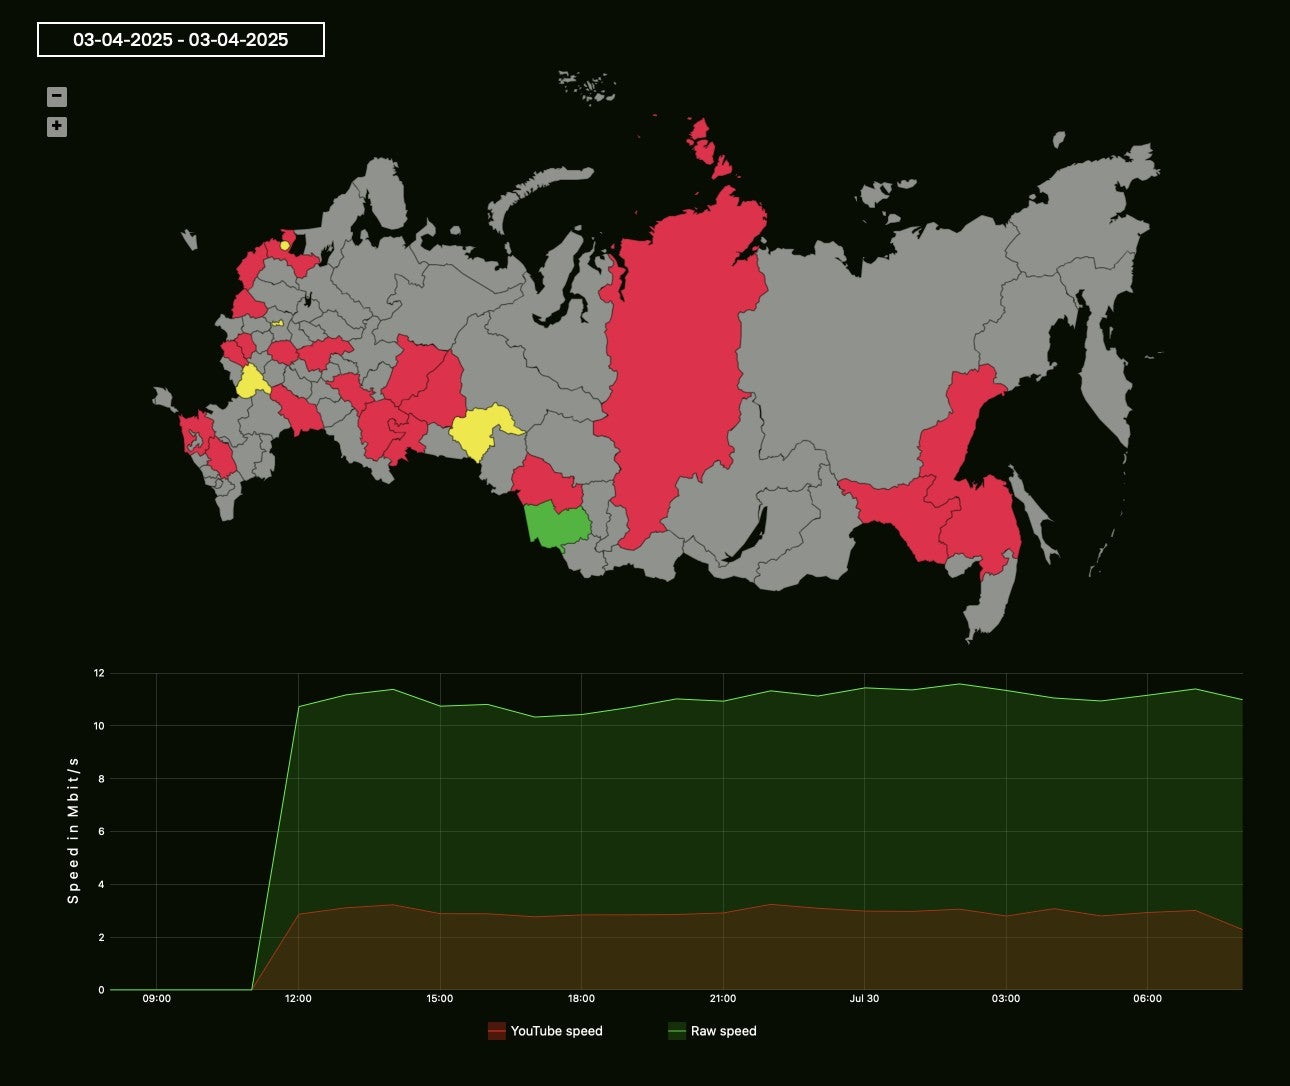Click the Jul 30 axis label

pyautogui.click(x=864, y=997)
